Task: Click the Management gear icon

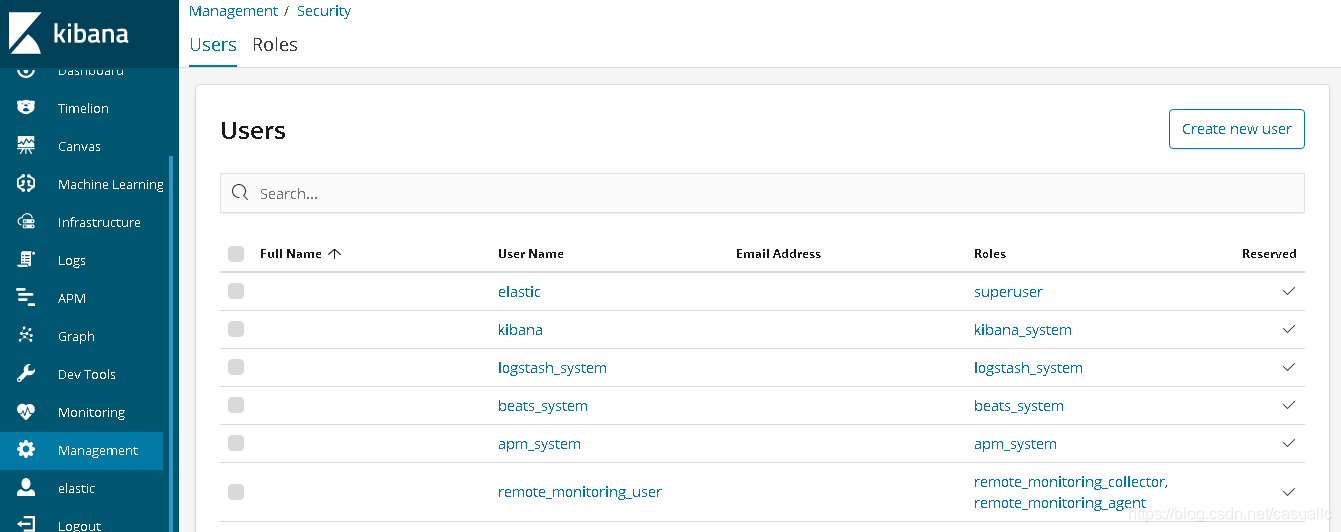Action: [26, 450]
